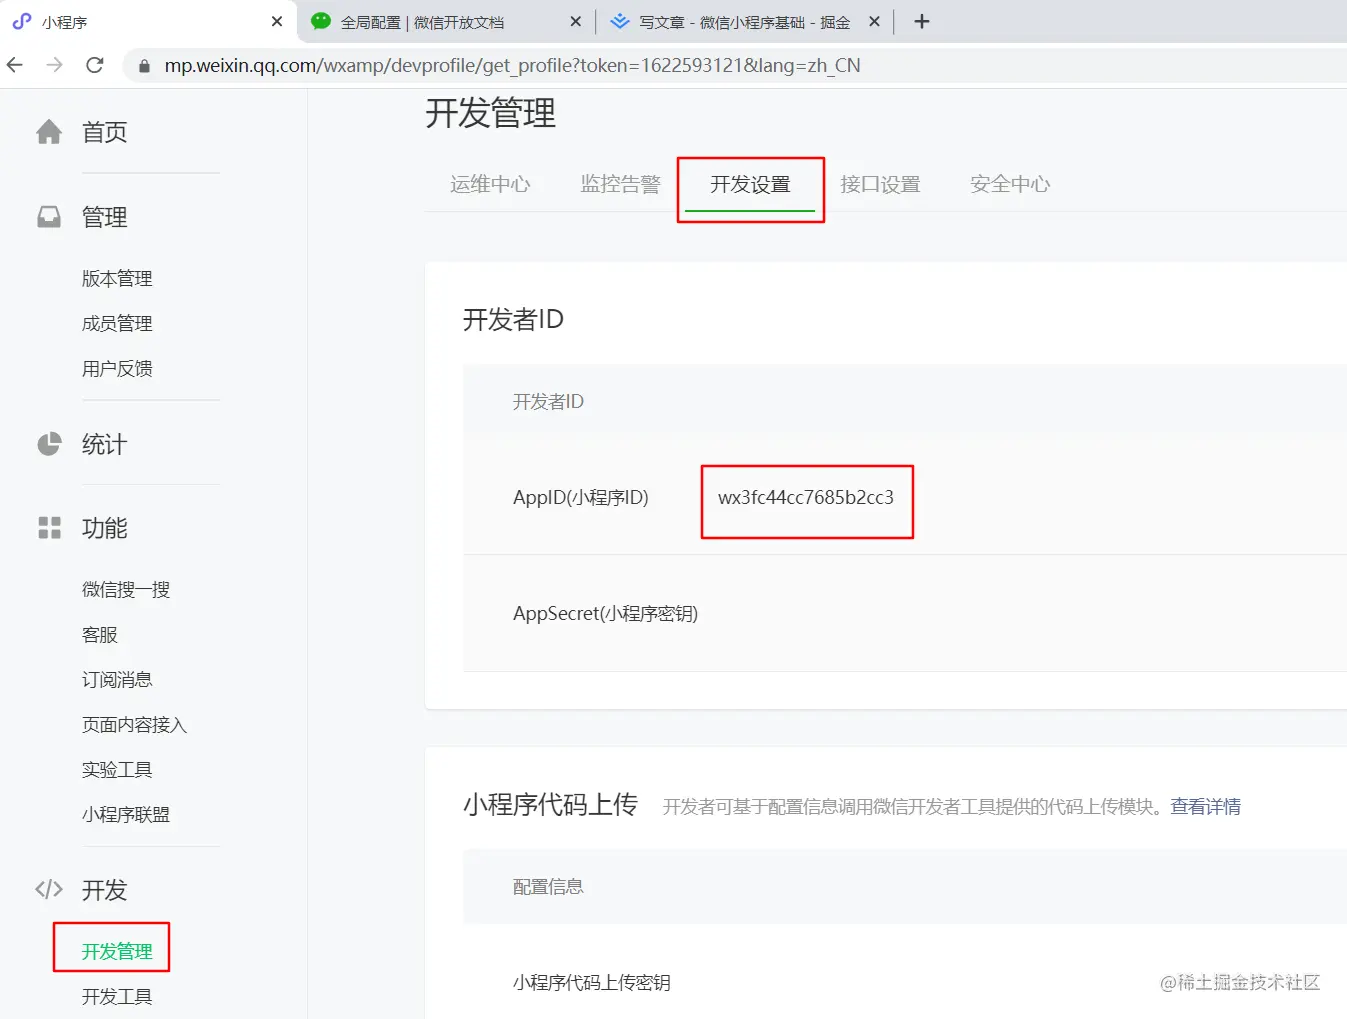Screen dimensions: 1347x1019
Task: Click the 功能 sidebar section
Action: [104, 528]
